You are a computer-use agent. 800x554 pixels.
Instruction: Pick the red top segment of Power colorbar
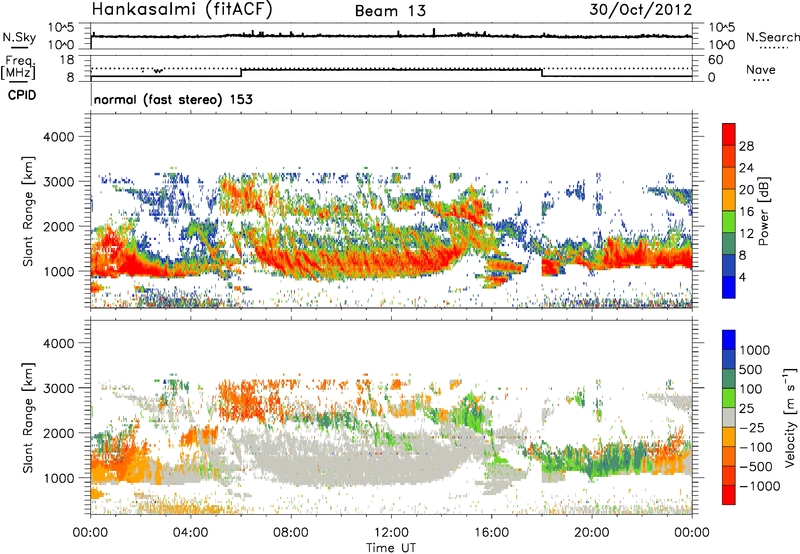pos(729,135)
